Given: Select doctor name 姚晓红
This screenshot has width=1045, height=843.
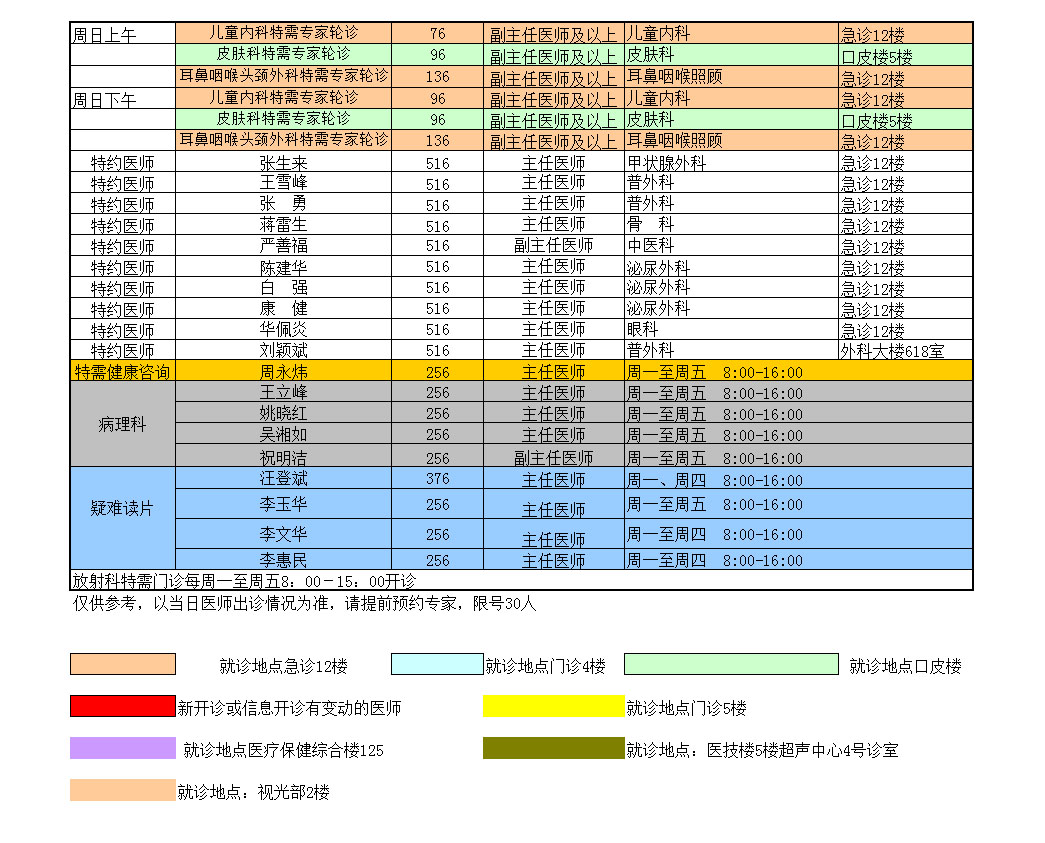Looking at the screenshot, I should [x=283, y=413].
